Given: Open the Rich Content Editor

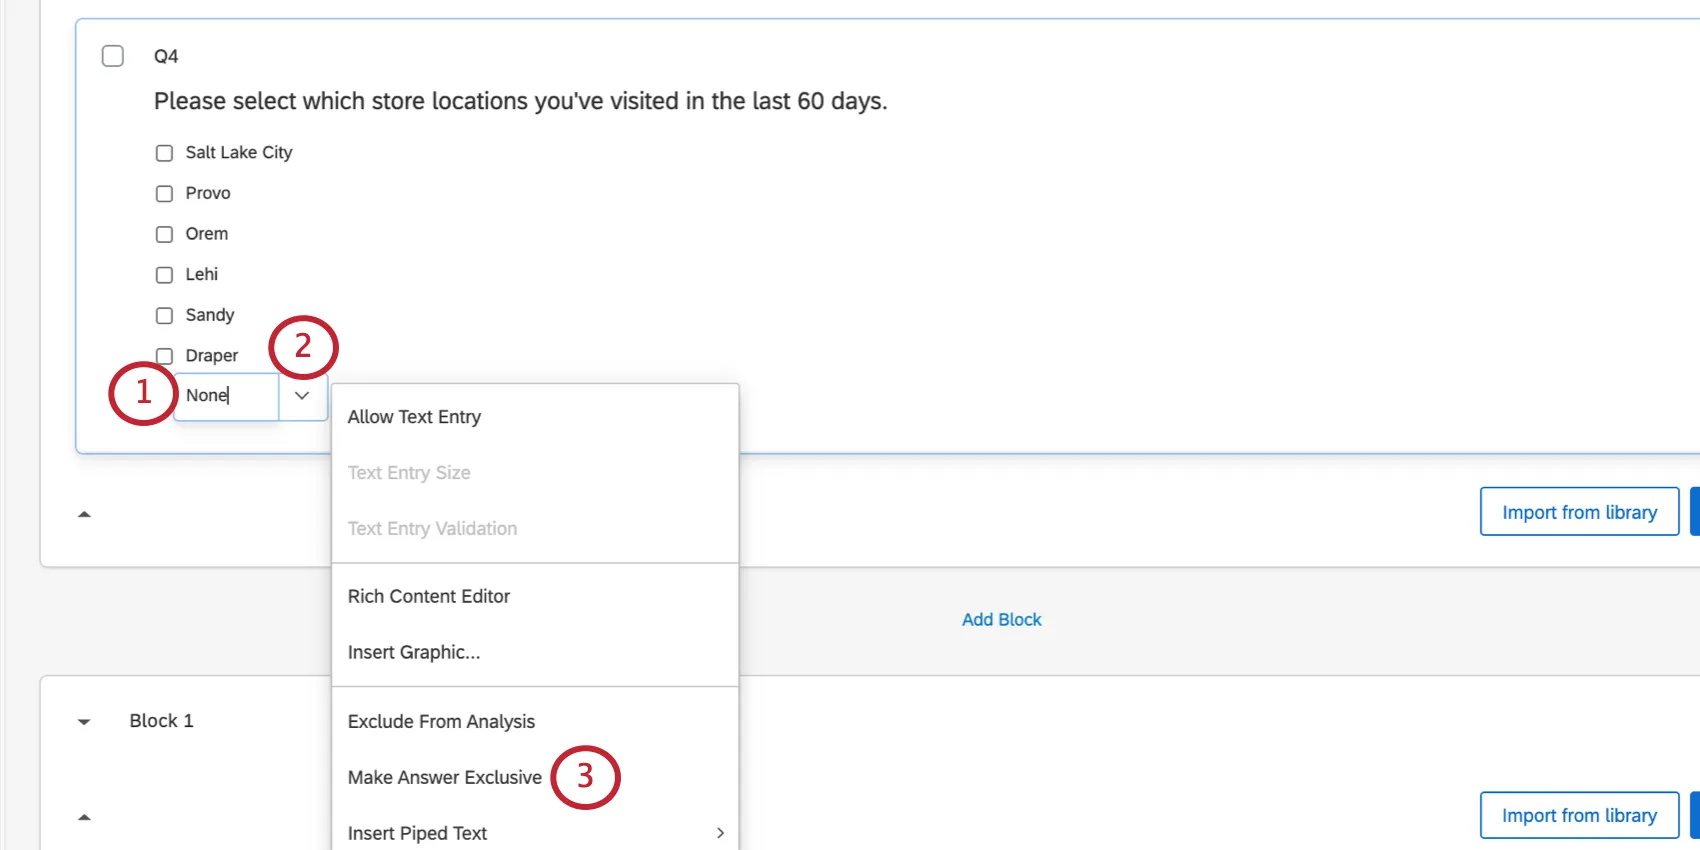Looking at the screenshot, I should click(429, 596).
